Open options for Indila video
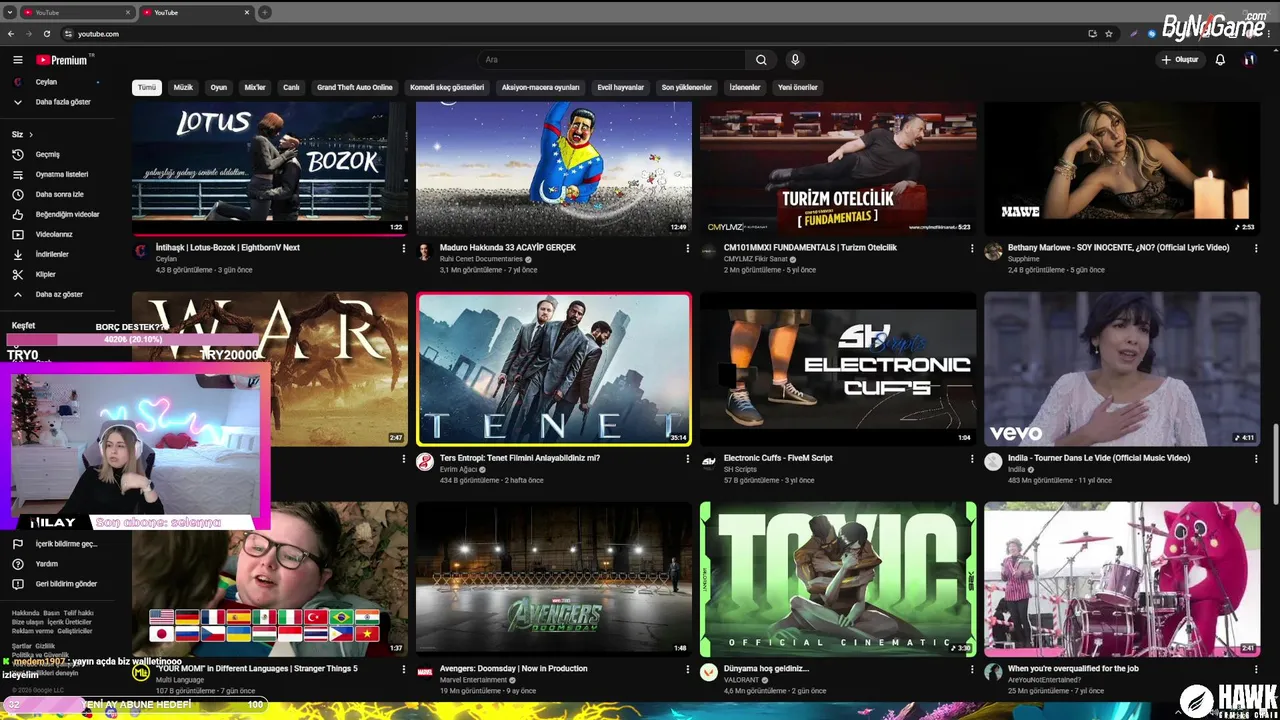 [x=1256, y=459]
